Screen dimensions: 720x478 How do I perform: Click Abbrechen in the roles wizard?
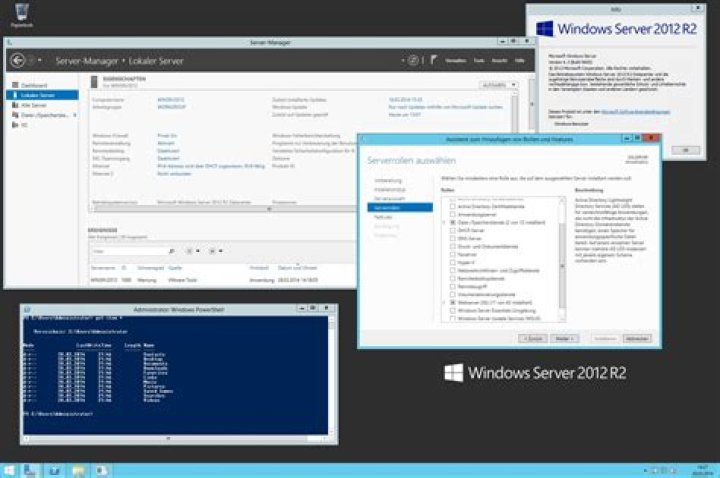[637, 338]
